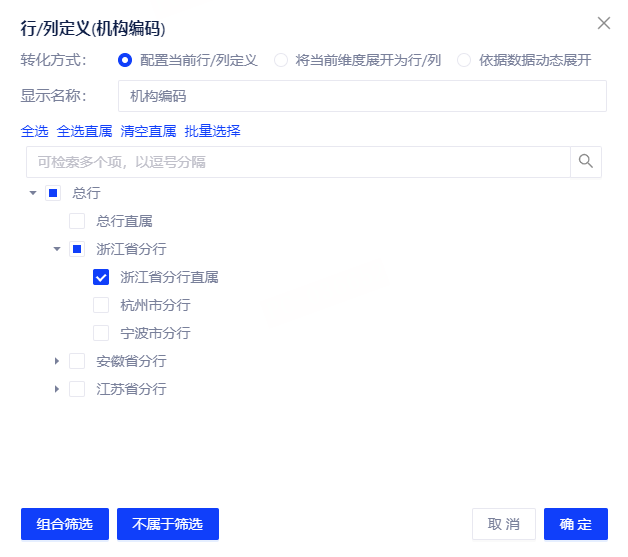This screenshot has height=557, width=628.
Task: Click the search magnifier icon
Action: point(586,162)
